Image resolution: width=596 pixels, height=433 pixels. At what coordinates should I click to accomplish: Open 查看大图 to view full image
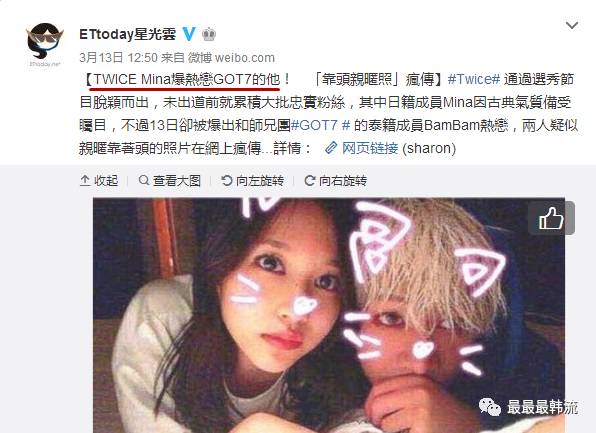[x=170, y=181]
